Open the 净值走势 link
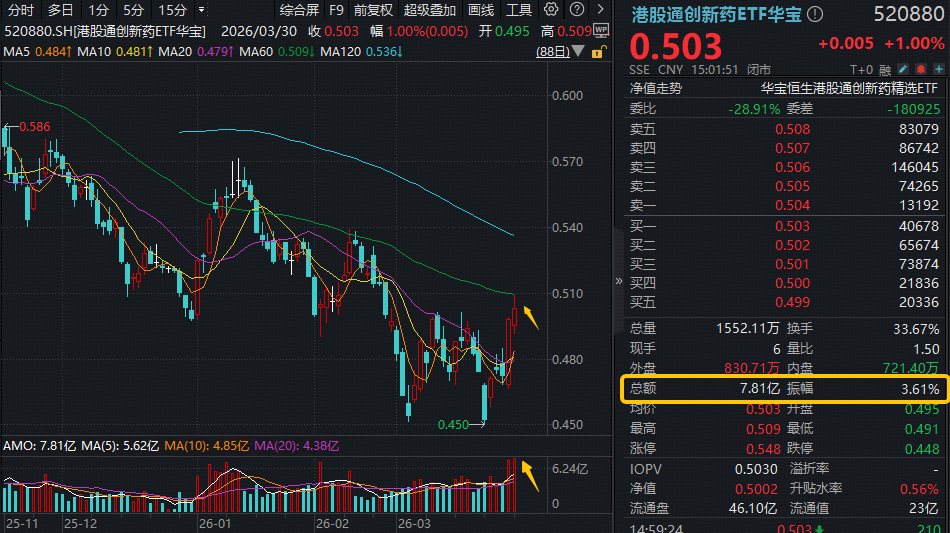The width and height of the screenshot is (950, 533). coord(655,88)
